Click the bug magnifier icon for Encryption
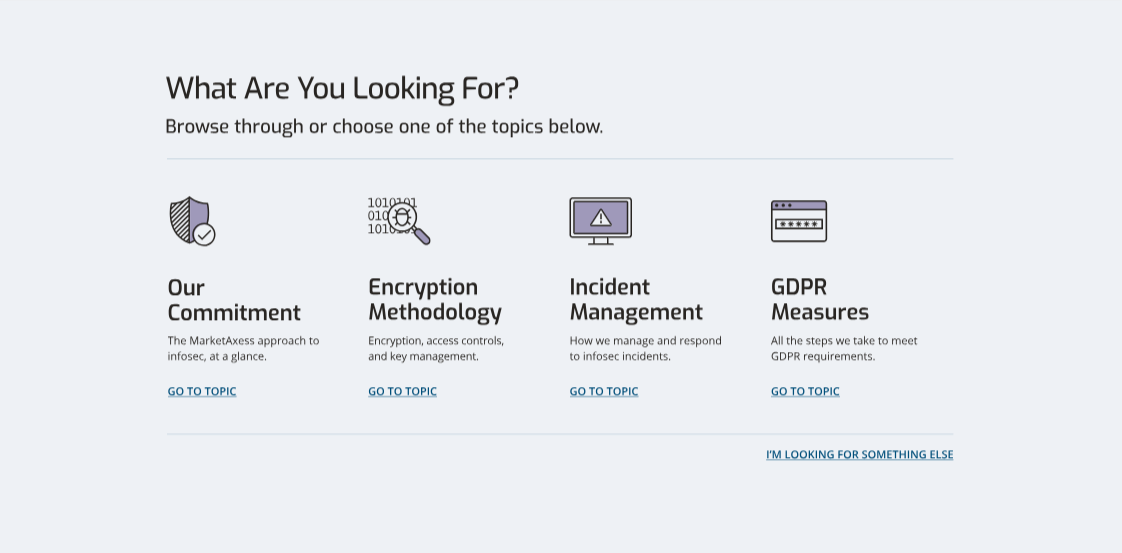This screenshot has width=1122, height=553. [x=399, y=220]
